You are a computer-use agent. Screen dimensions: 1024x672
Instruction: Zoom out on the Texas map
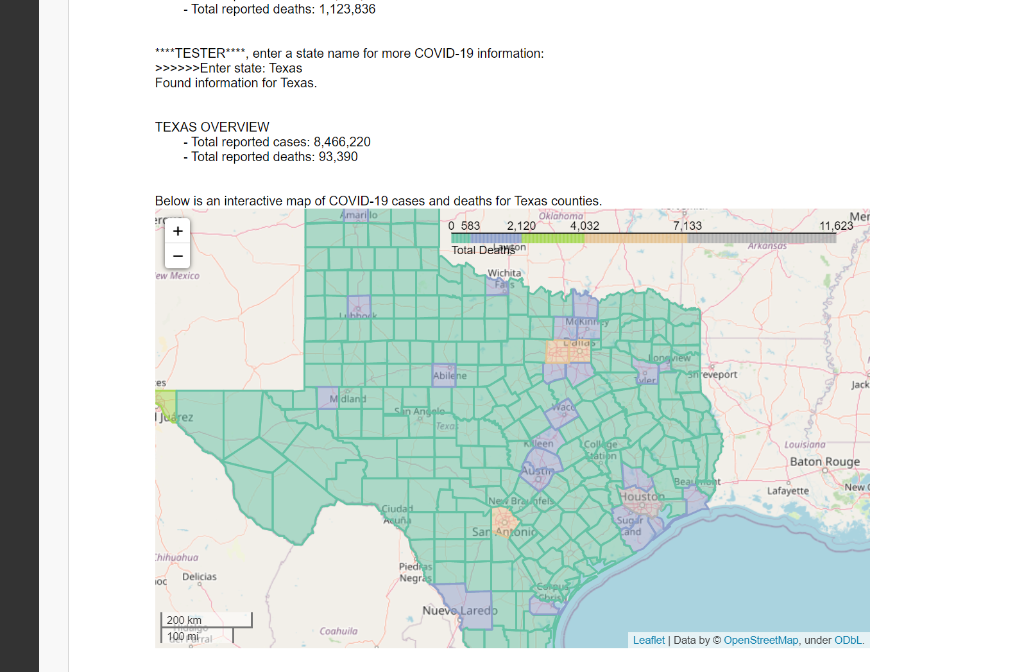pyautogui.click(x=178, y=255)
